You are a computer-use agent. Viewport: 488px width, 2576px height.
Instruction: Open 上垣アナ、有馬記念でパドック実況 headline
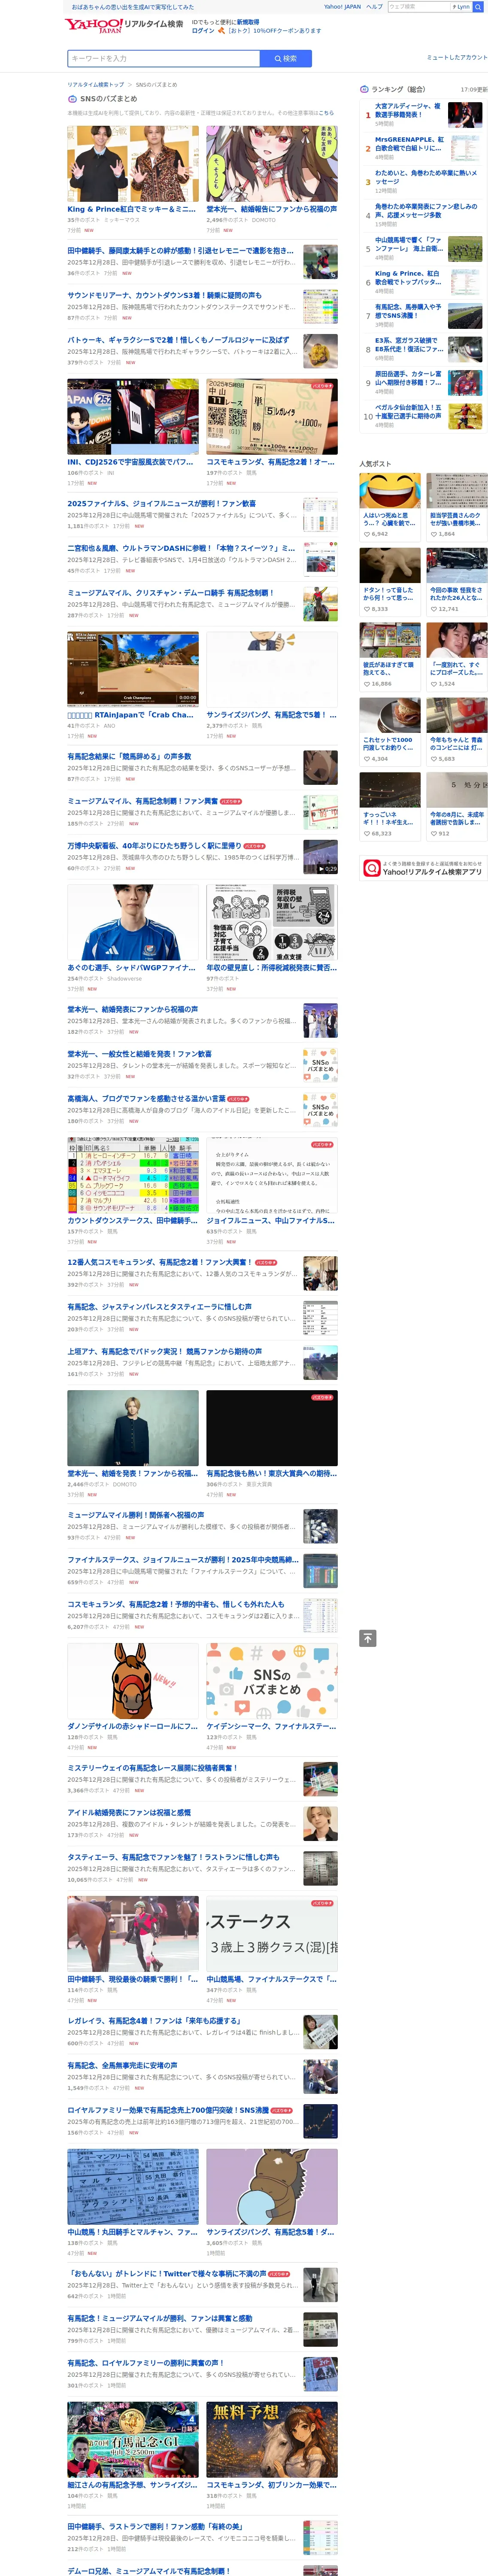click(x=165, y=1351)
